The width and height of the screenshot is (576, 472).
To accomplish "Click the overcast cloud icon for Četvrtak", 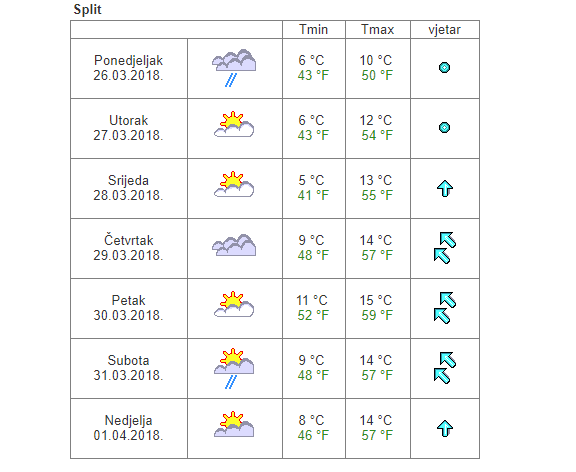I will 234,245.
